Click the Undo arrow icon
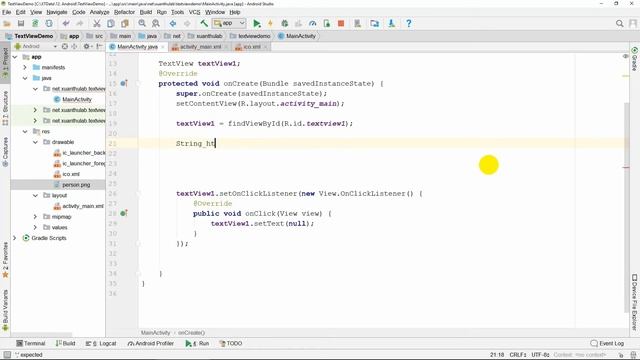Image resolution: width=640 pixels, height=360 pixels. (x=66, y=24)
